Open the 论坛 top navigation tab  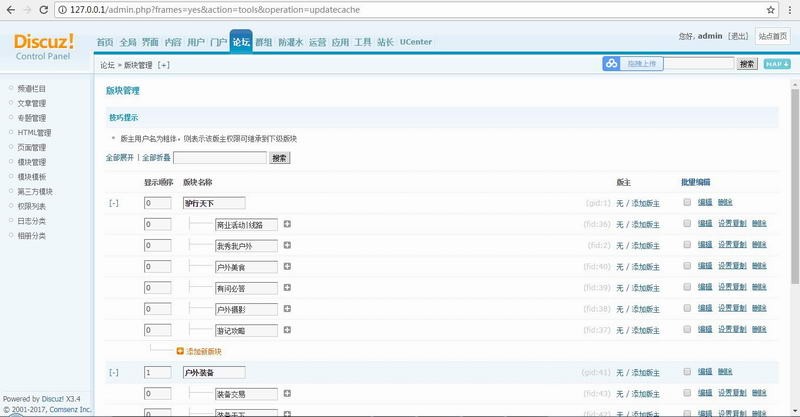click(x=241, y=42)
